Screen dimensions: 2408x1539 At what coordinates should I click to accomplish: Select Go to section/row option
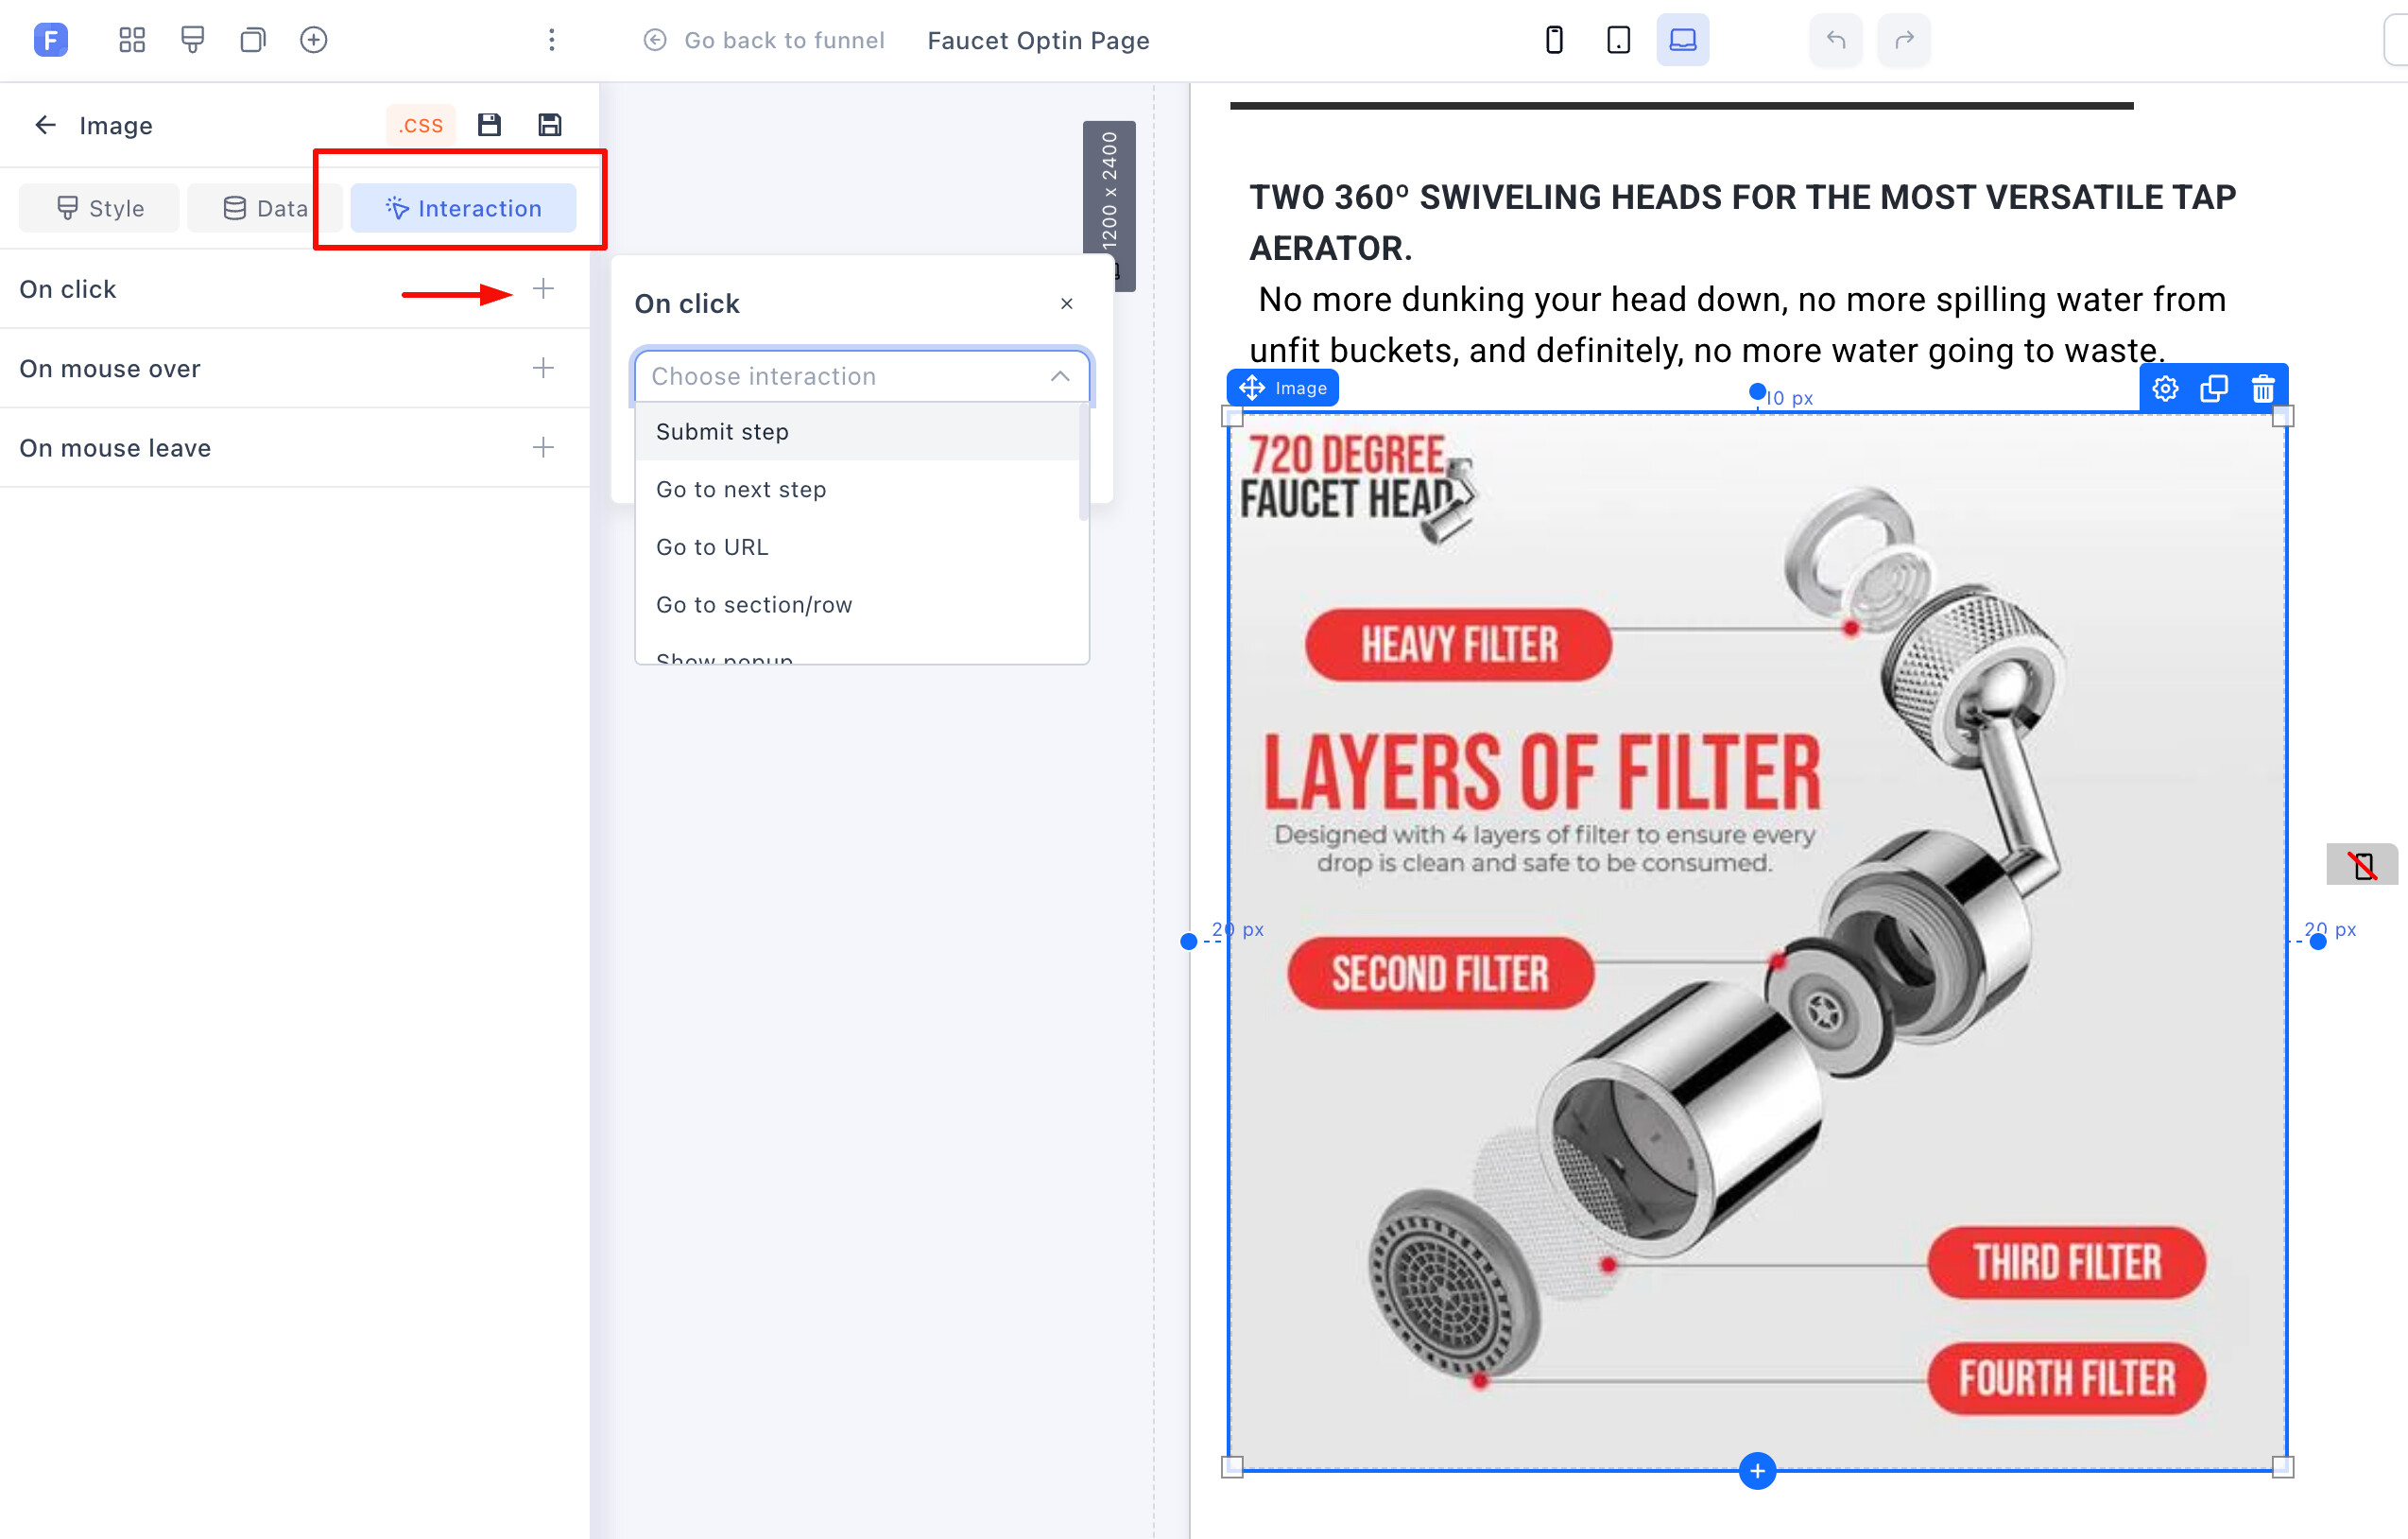tap(858, 605)
